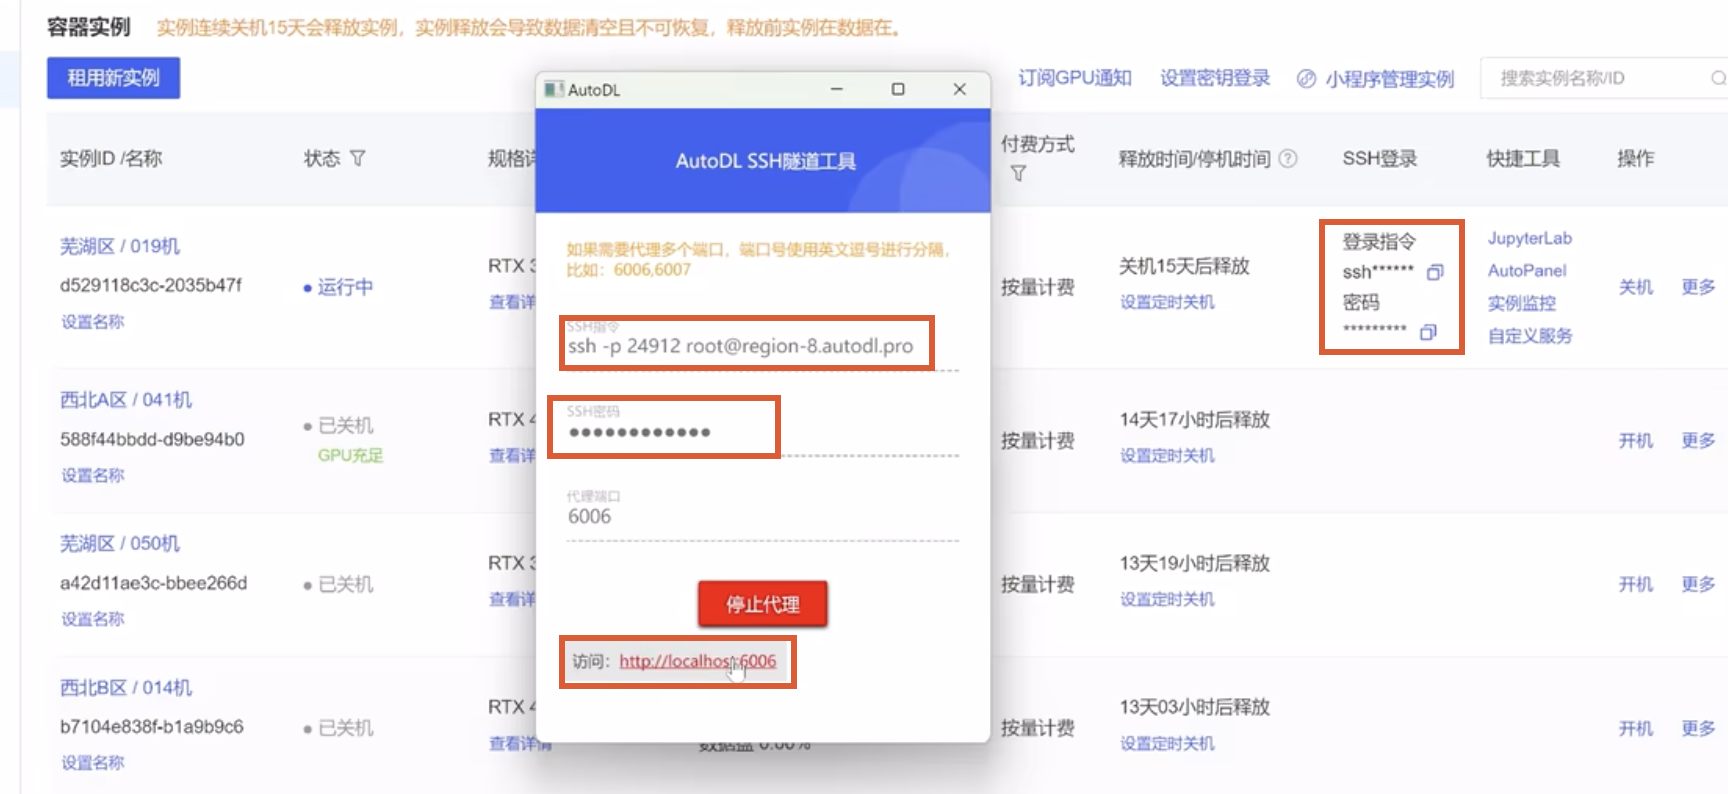1728x794 pixels.
Task: Click 设置名称 under a42d11ae3c-bbee266d
Action: (93, 619)
